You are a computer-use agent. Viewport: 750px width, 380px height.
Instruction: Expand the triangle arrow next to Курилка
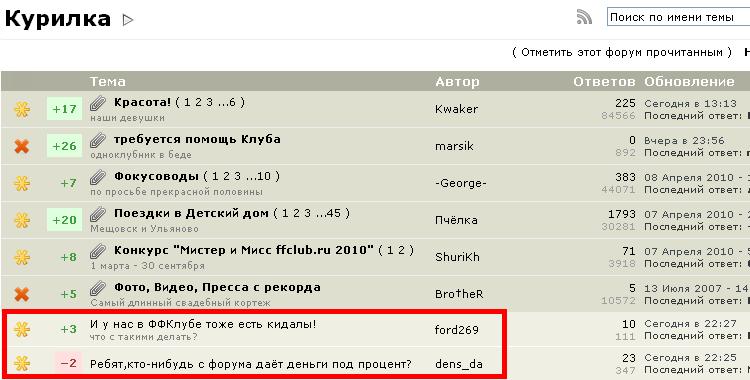click(x=128, y=20)
